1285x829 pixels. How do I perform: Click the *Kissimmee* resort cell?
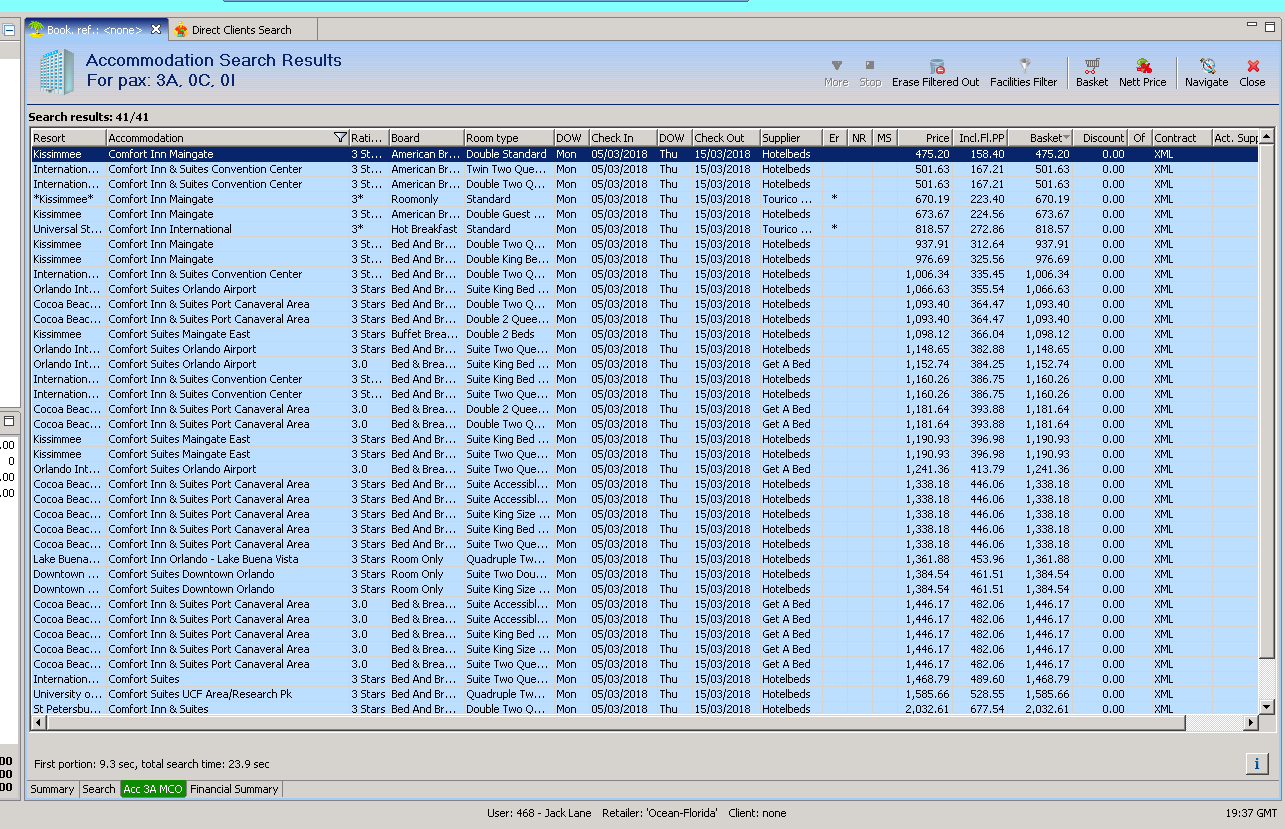(67, 199)
